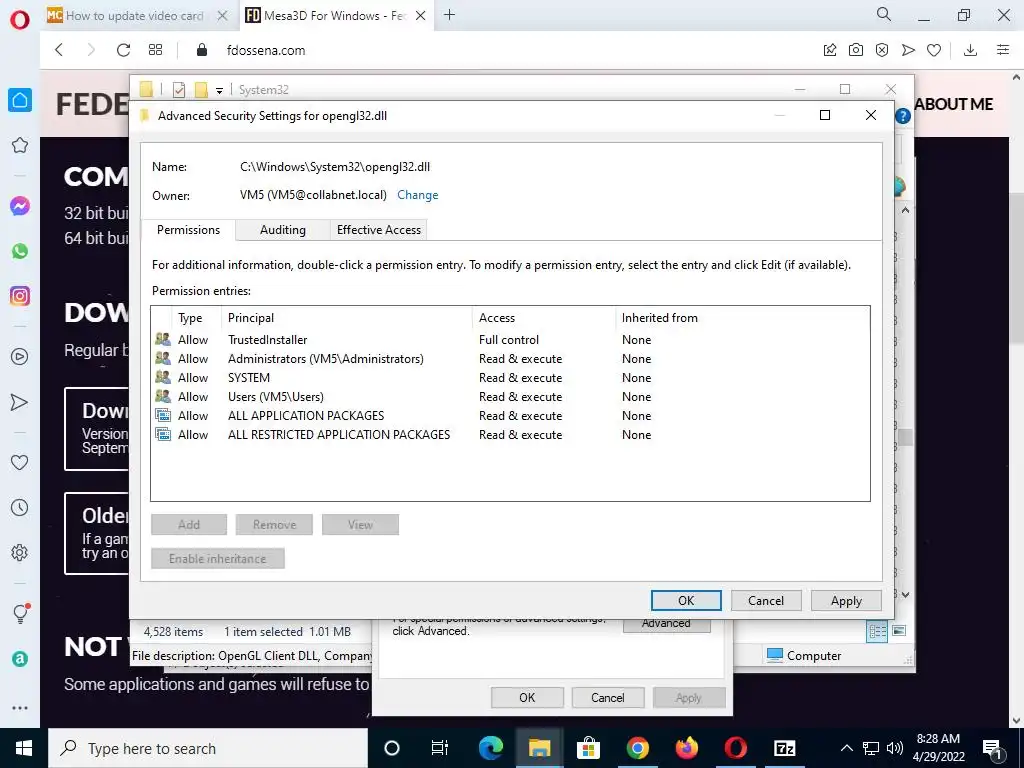Open Firefox from taskbar
Viewport: 1024px width, 768px height.
686,748
